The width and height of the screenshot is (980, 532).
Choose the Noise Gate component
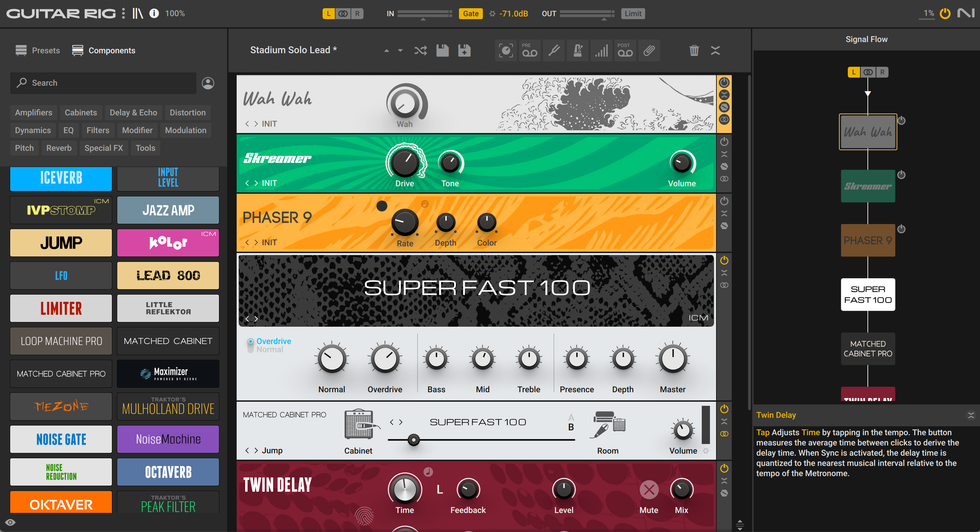[61, 439]
